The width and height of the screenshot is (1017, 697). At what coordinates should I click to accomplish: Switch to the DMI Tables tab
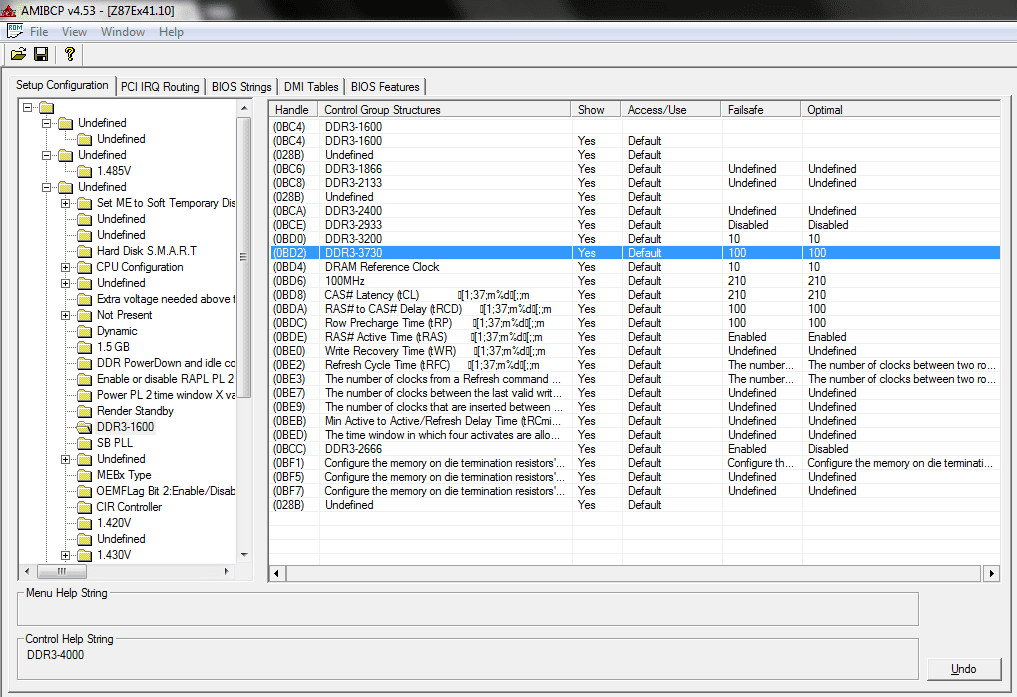coord(311,87)
